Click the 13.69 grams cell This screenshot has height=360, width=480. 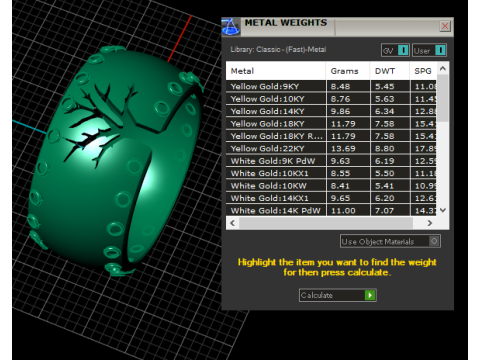click(x=348, y=148)
